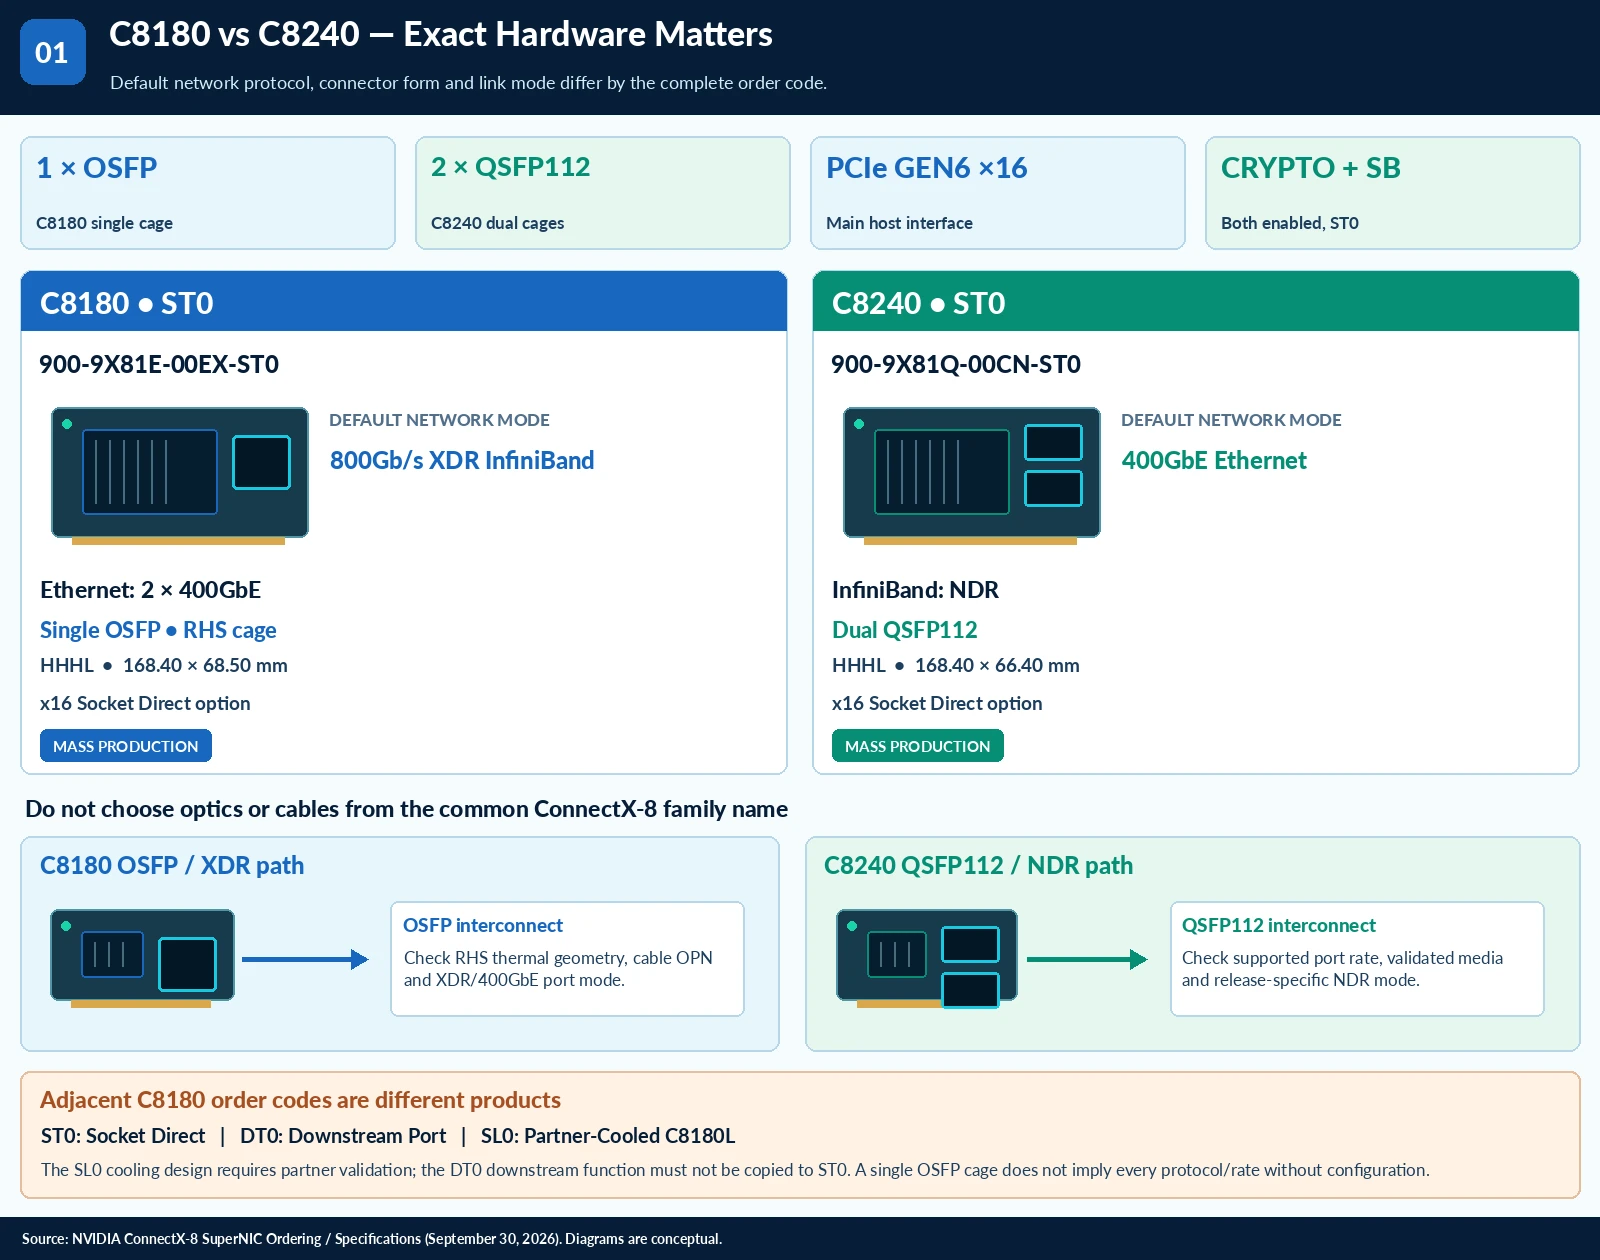Click "DEFAULT NETWORK MODE" label in the C8180 panel

(x=439, y=420)
